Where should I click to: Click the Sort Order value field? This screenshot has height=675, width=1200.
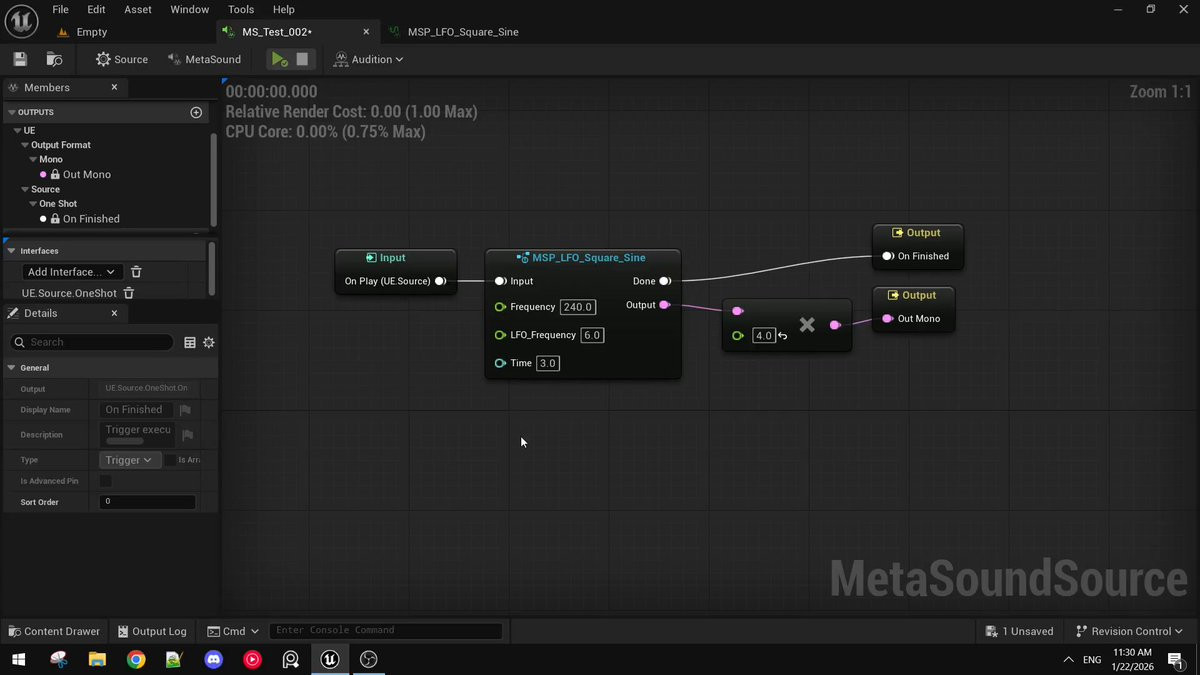tap(147, 502)
